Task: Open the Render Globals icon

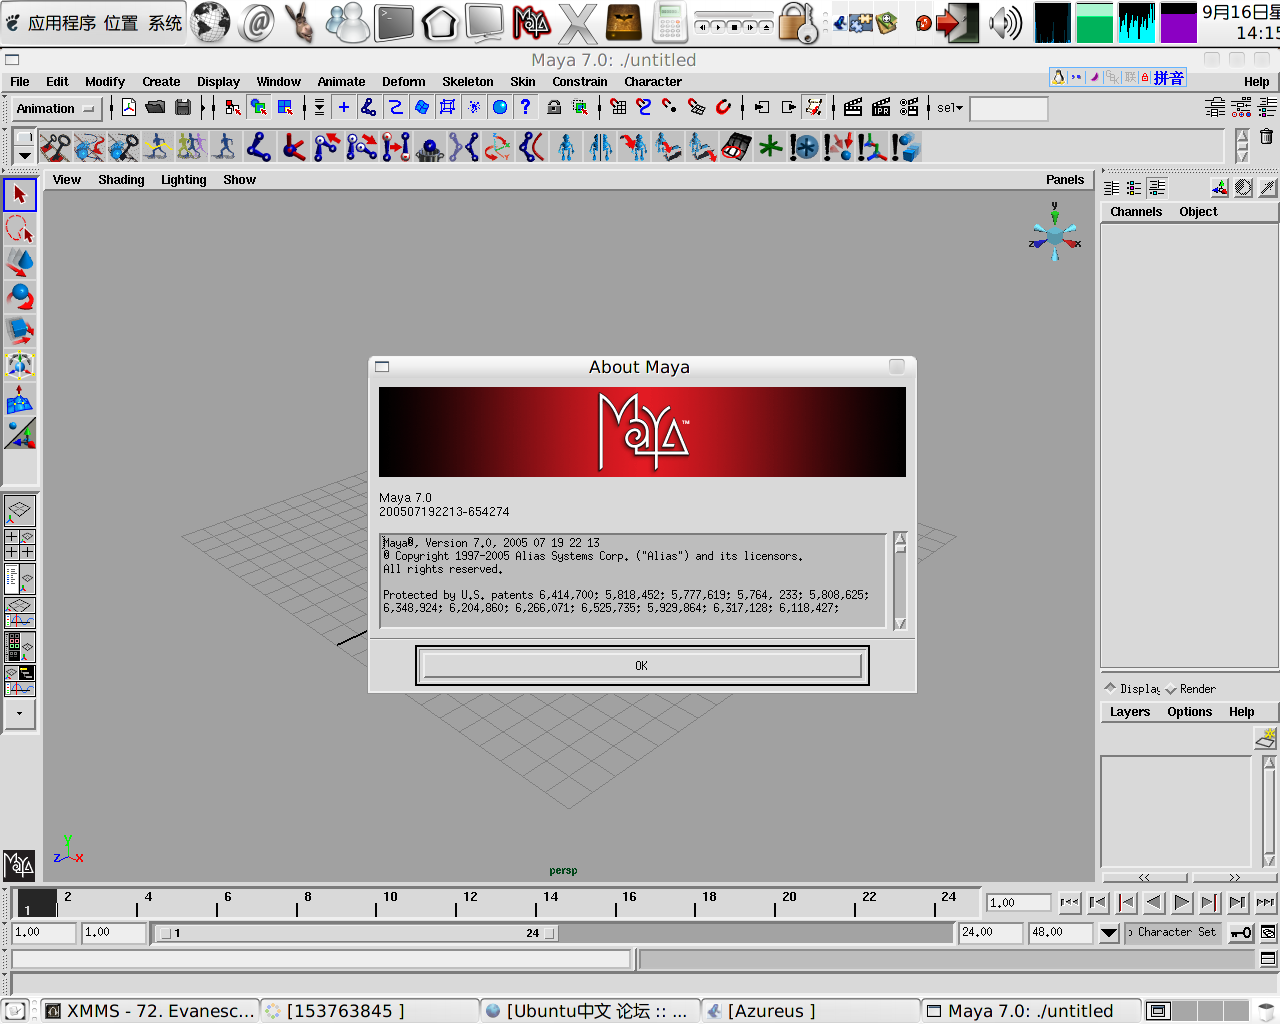Action: tap(909, 107)
